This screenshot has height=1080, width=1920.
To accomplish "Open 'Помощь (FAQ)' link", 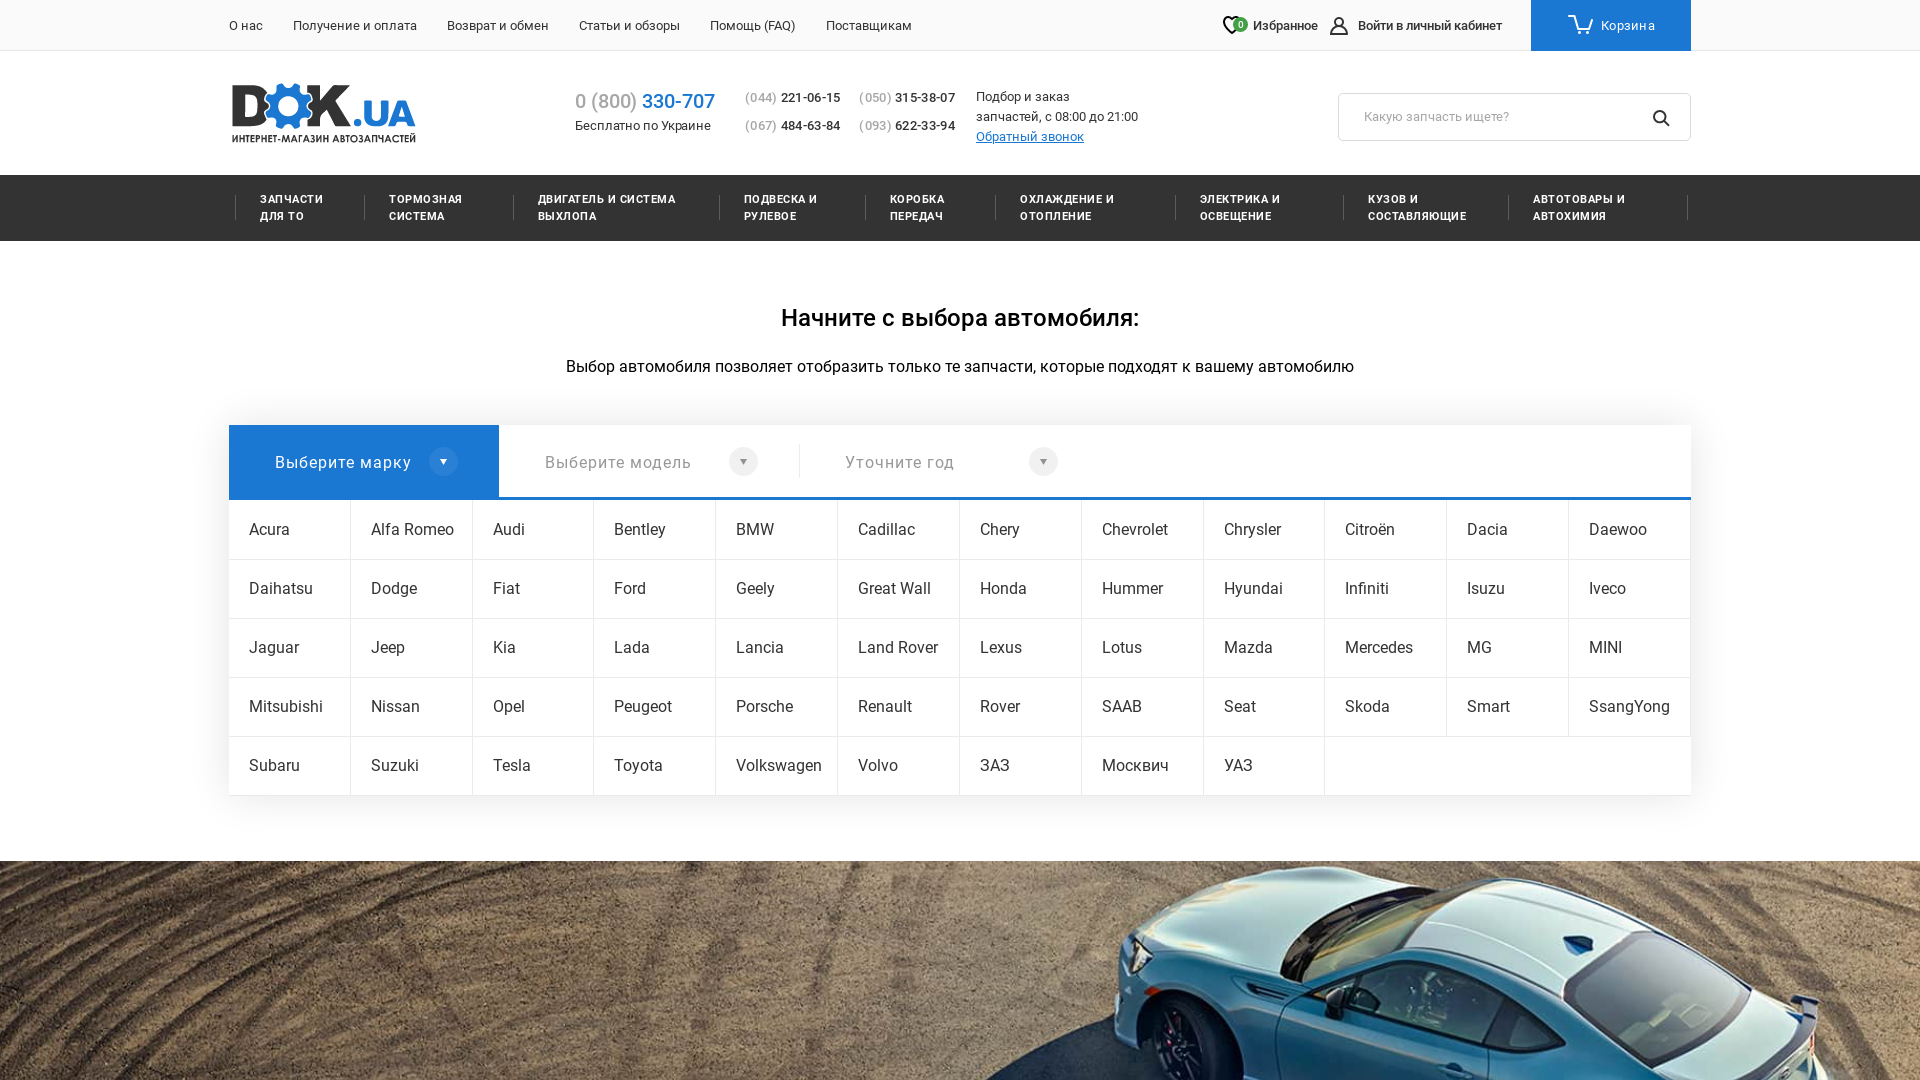I will pos(753,26).
